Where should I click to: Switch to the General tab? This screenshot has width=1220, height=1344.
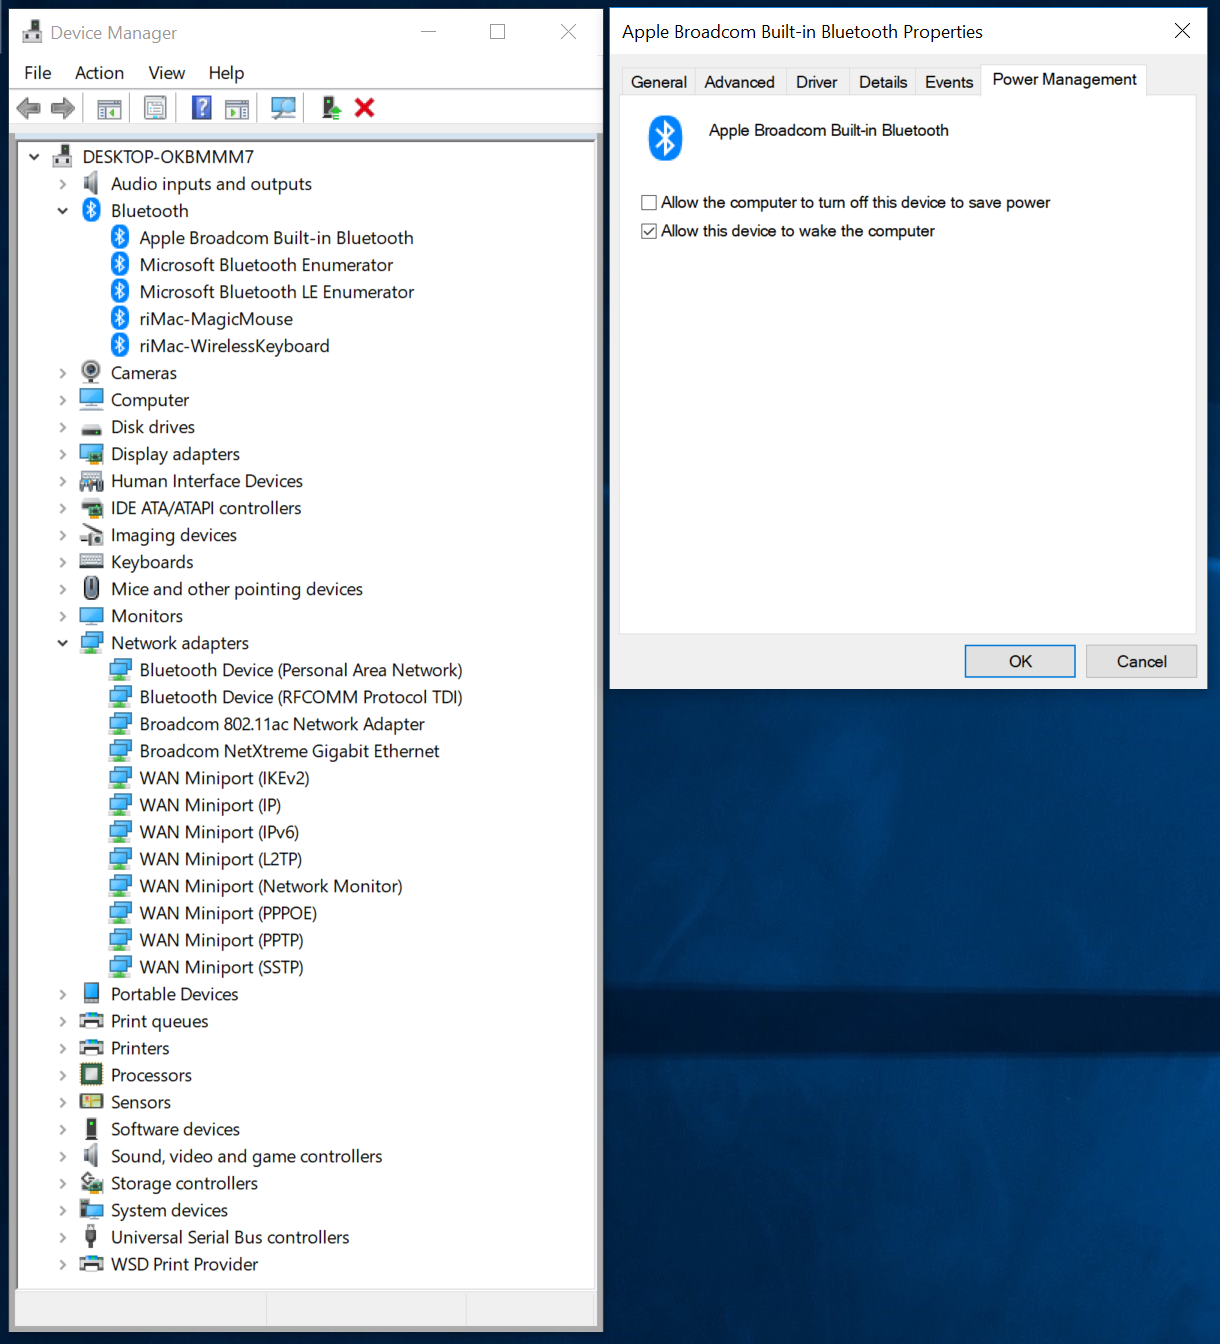tap(659, 82)
